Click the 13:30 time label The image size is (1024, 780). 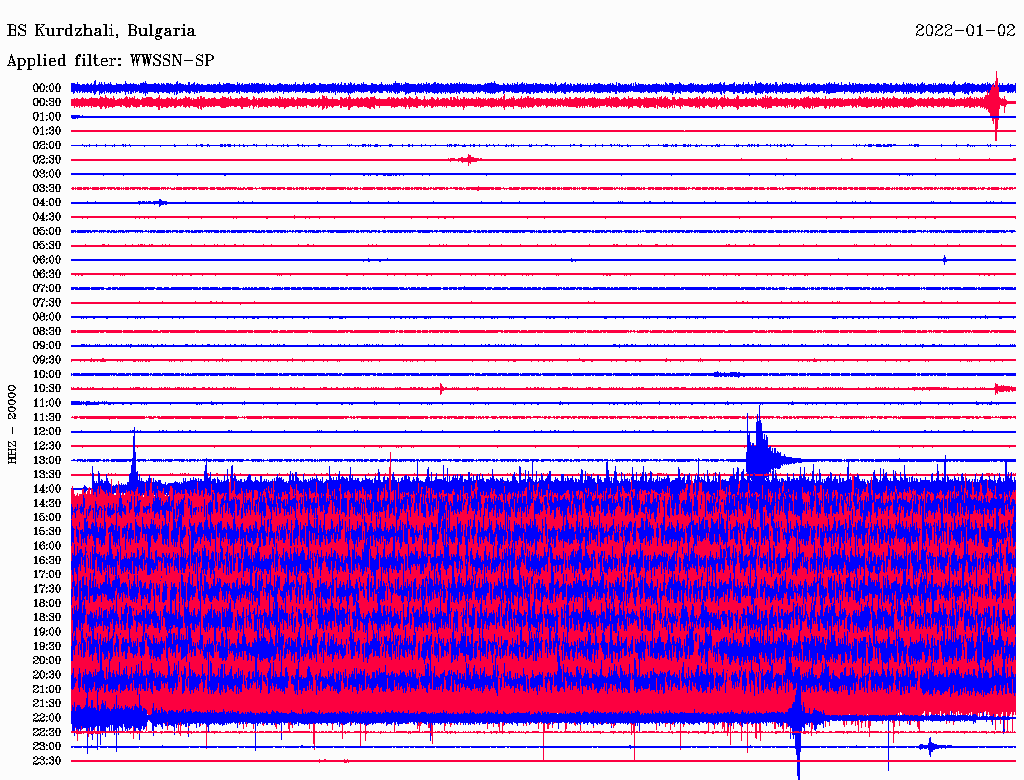47,475
